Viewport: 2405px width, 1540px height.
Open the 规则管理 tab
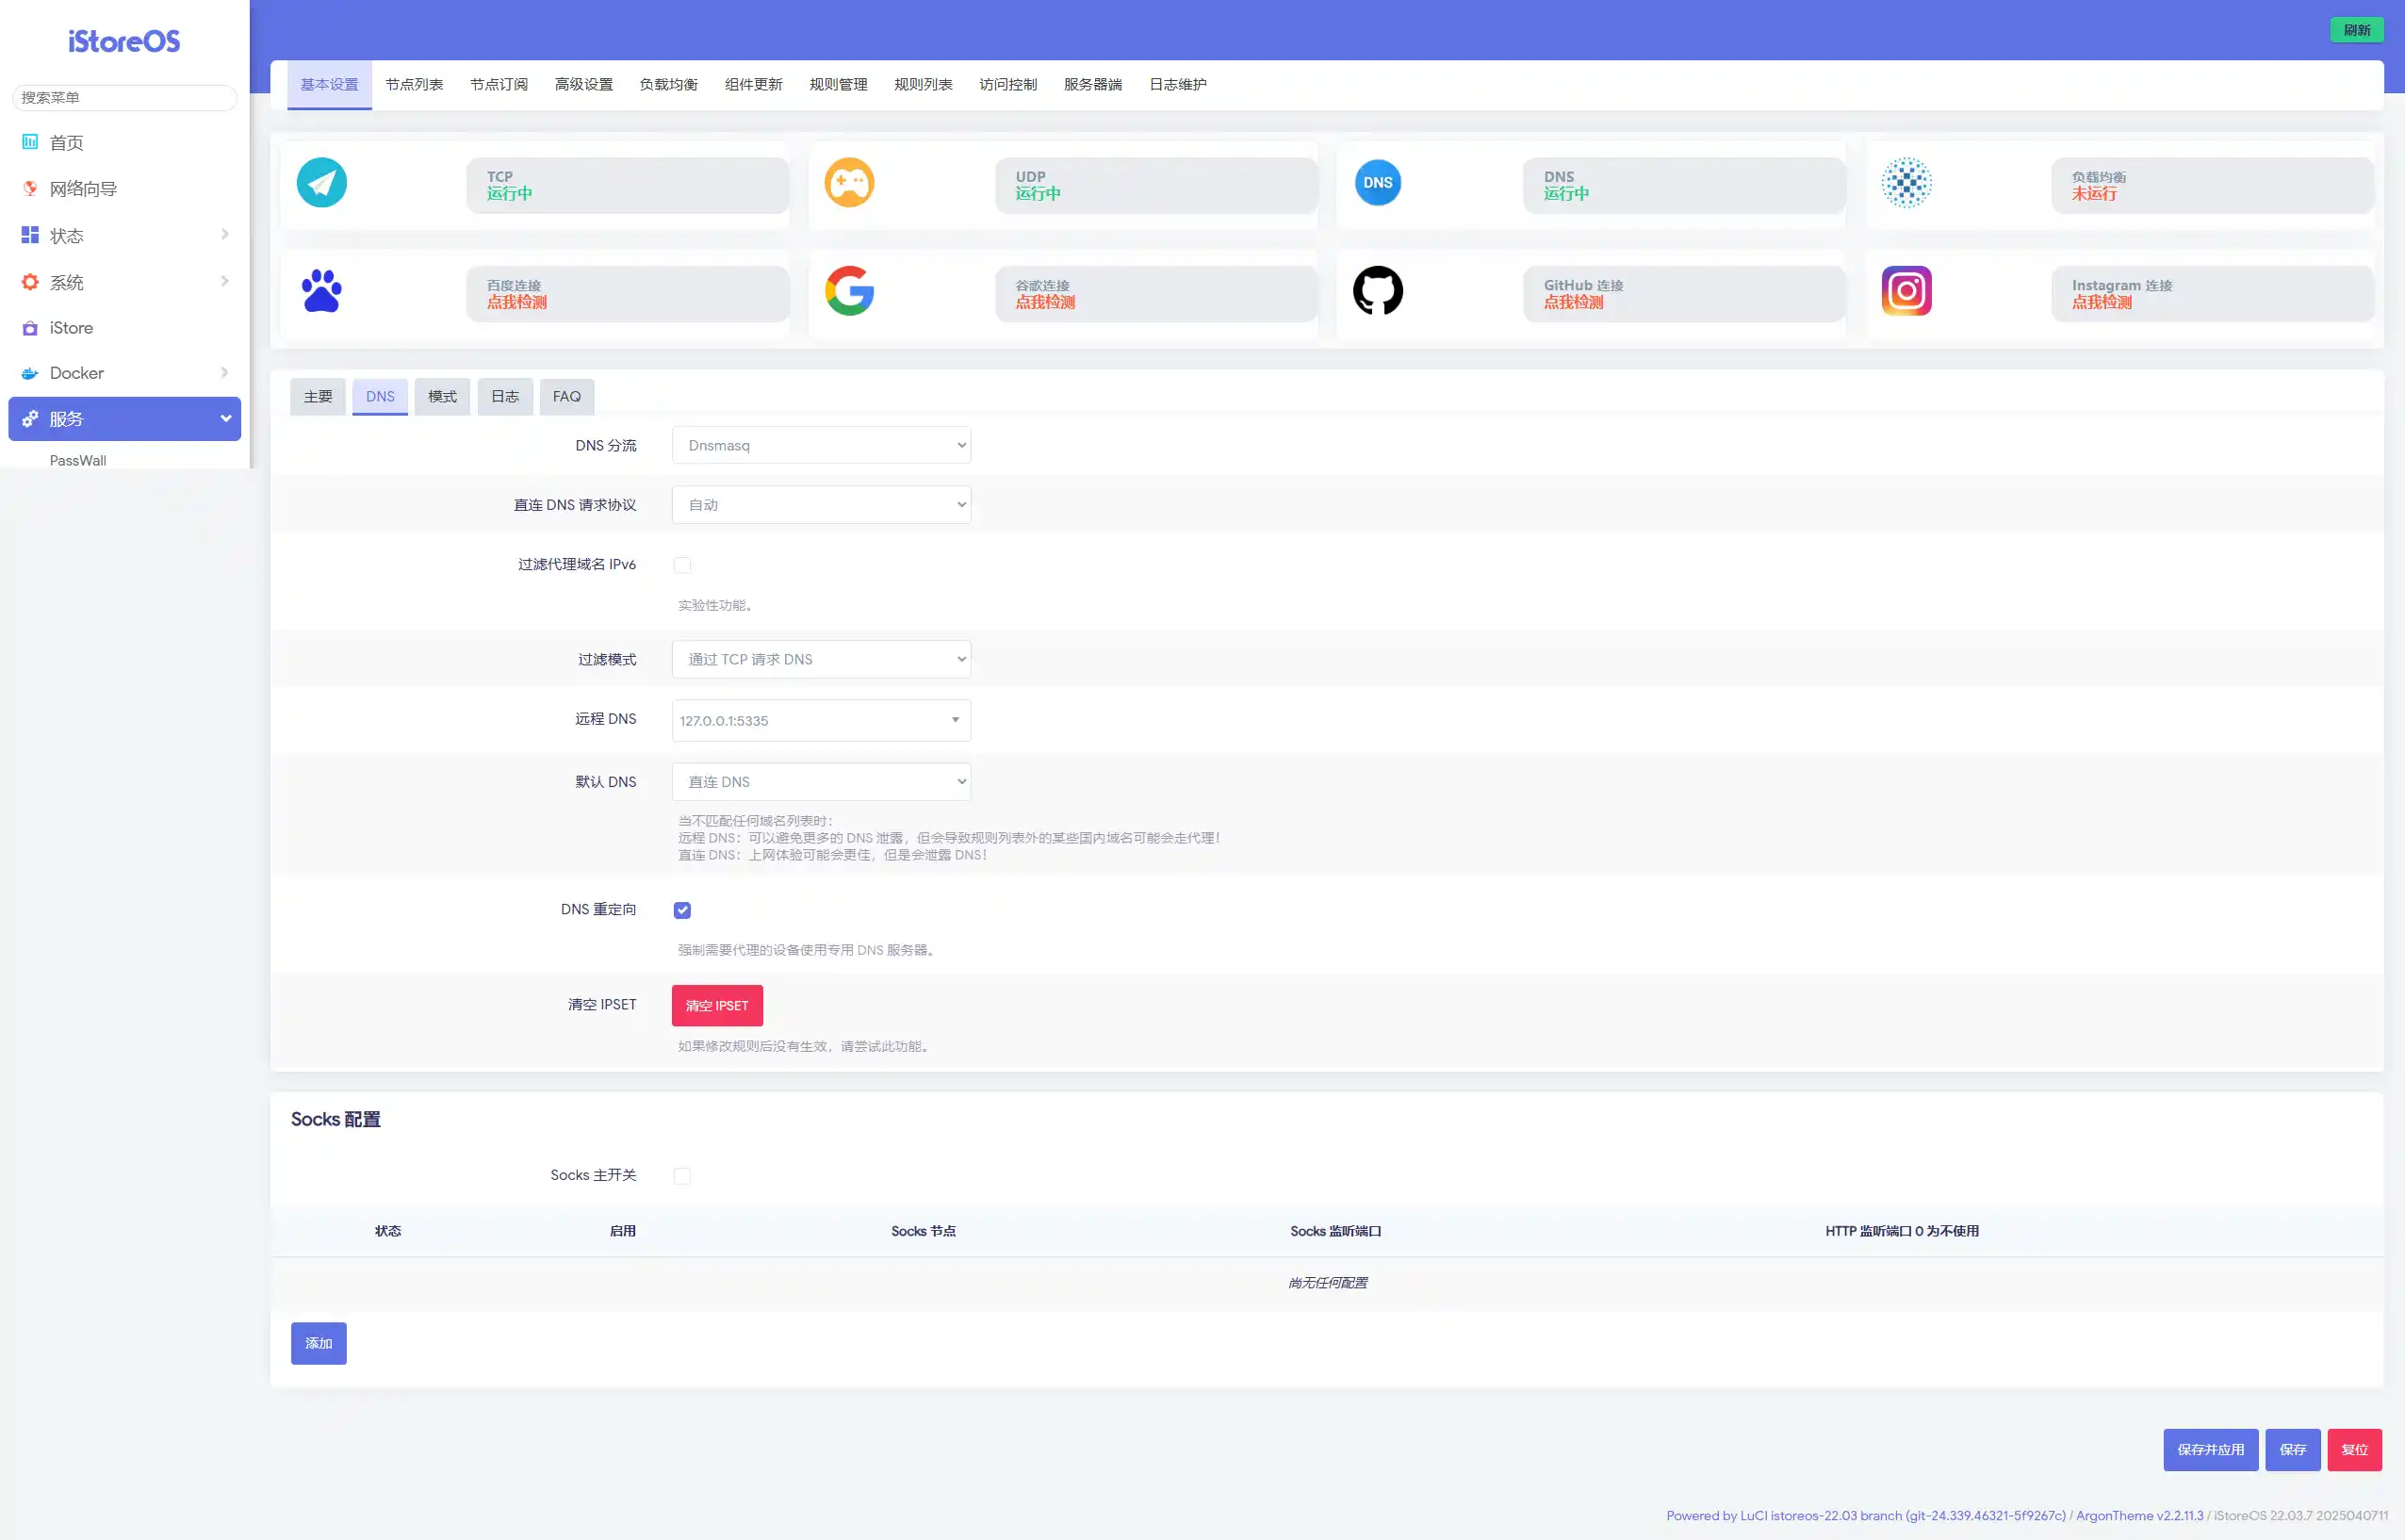(838, 85)
